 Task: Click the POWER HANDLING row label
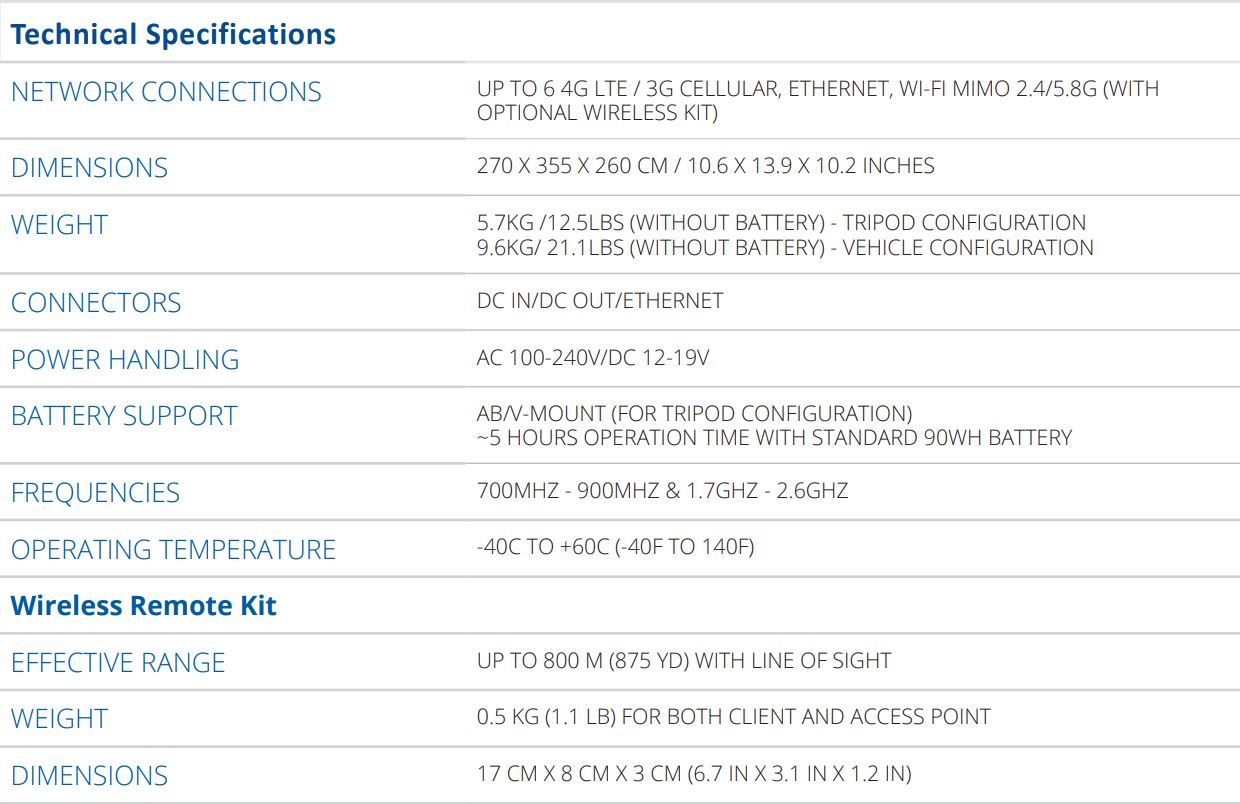coord(125,360)
